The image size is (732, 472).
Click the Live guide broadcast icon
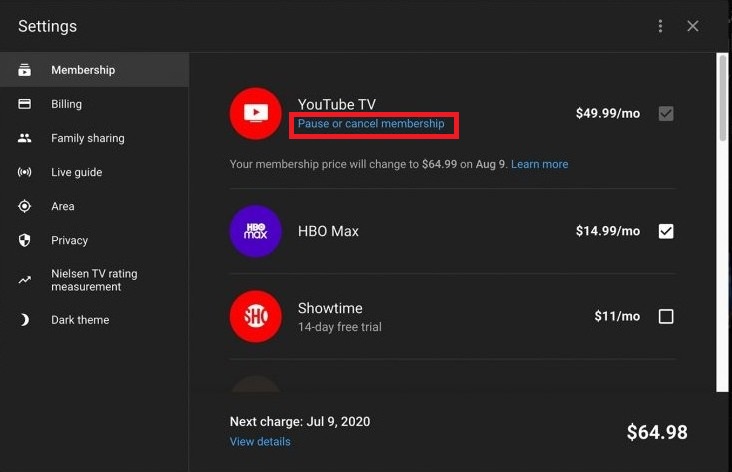(x=25, y=172)
